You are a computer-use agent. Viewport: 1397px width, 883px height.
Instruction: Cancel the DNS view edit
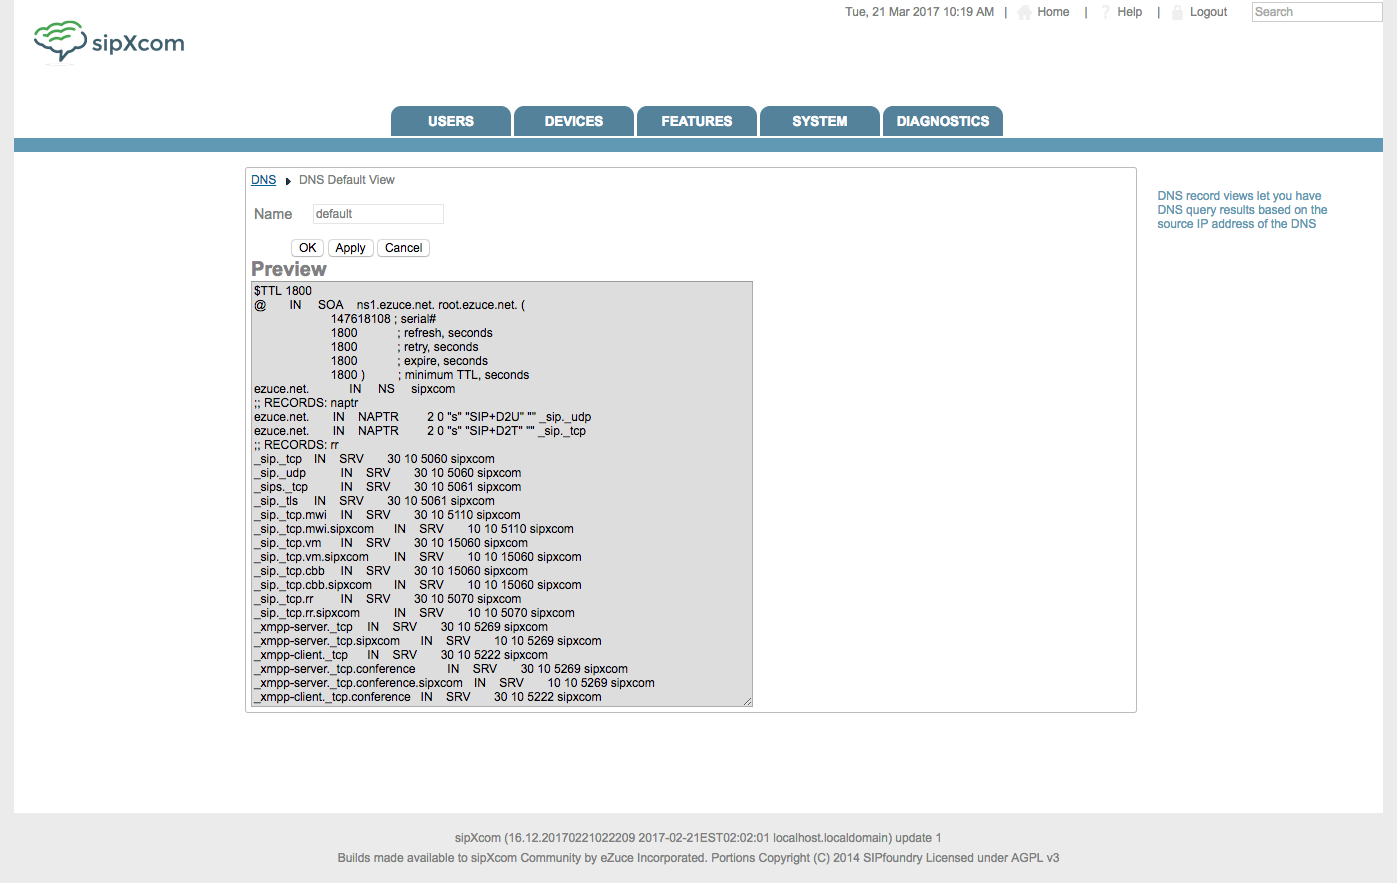(403, 248)
